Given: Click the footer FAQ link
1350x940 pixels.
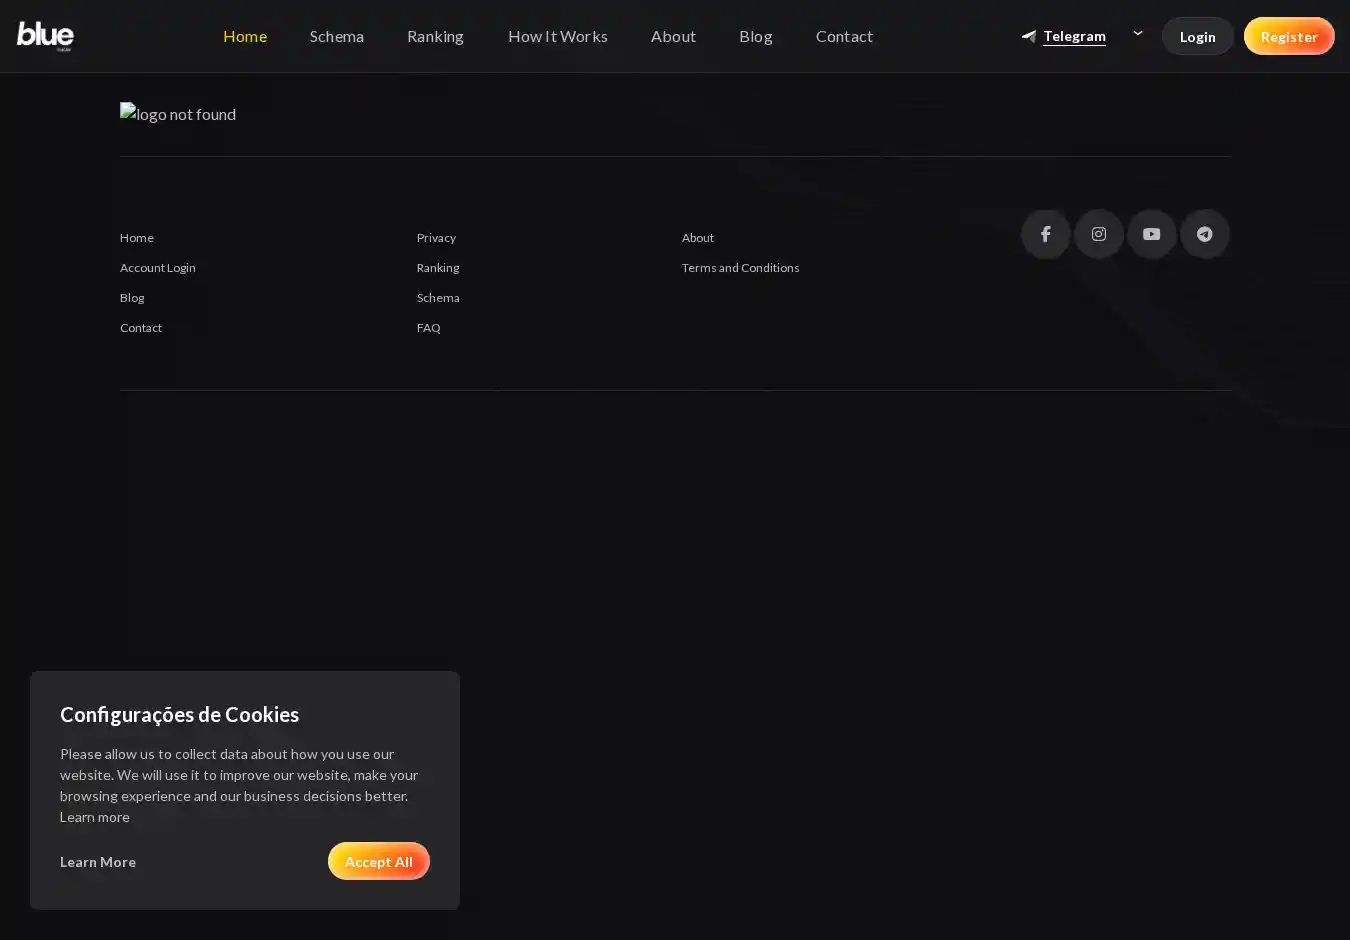Looking at the screenshot, I should 428,328.
